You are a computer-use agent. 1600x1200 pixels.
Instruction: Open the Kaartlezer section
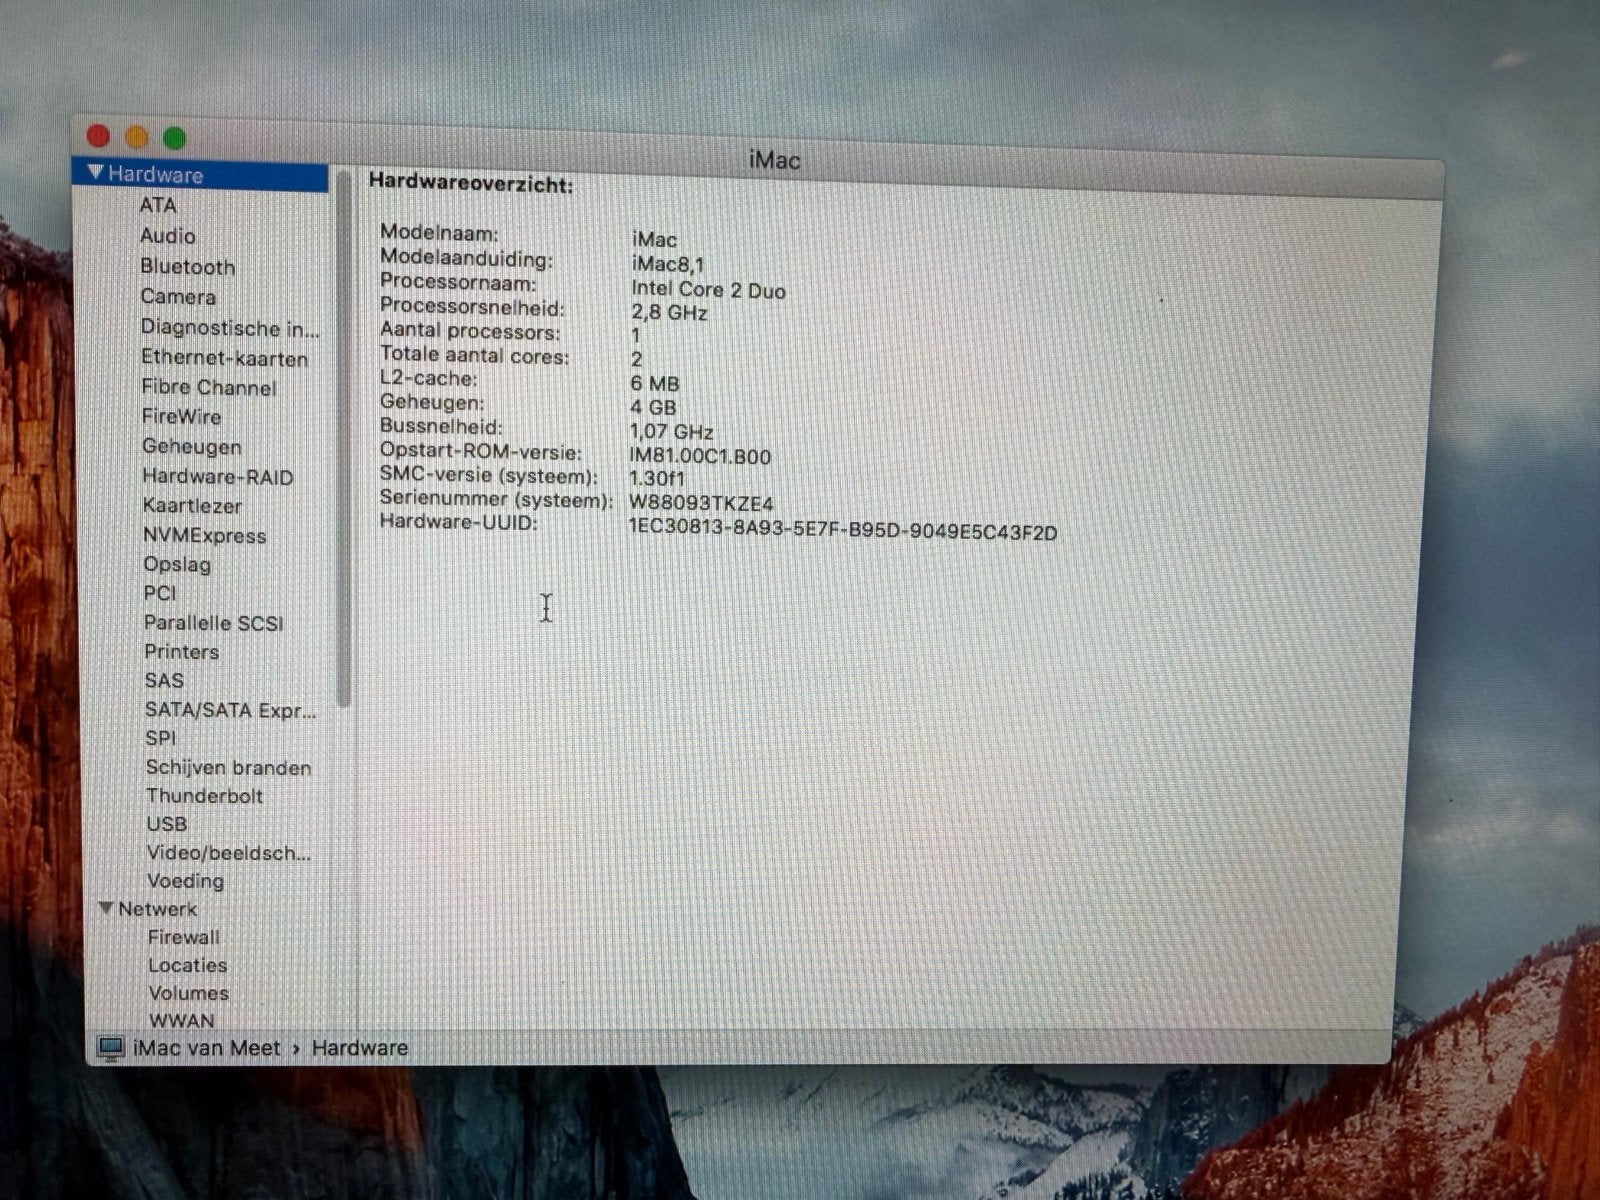(192, 506)
